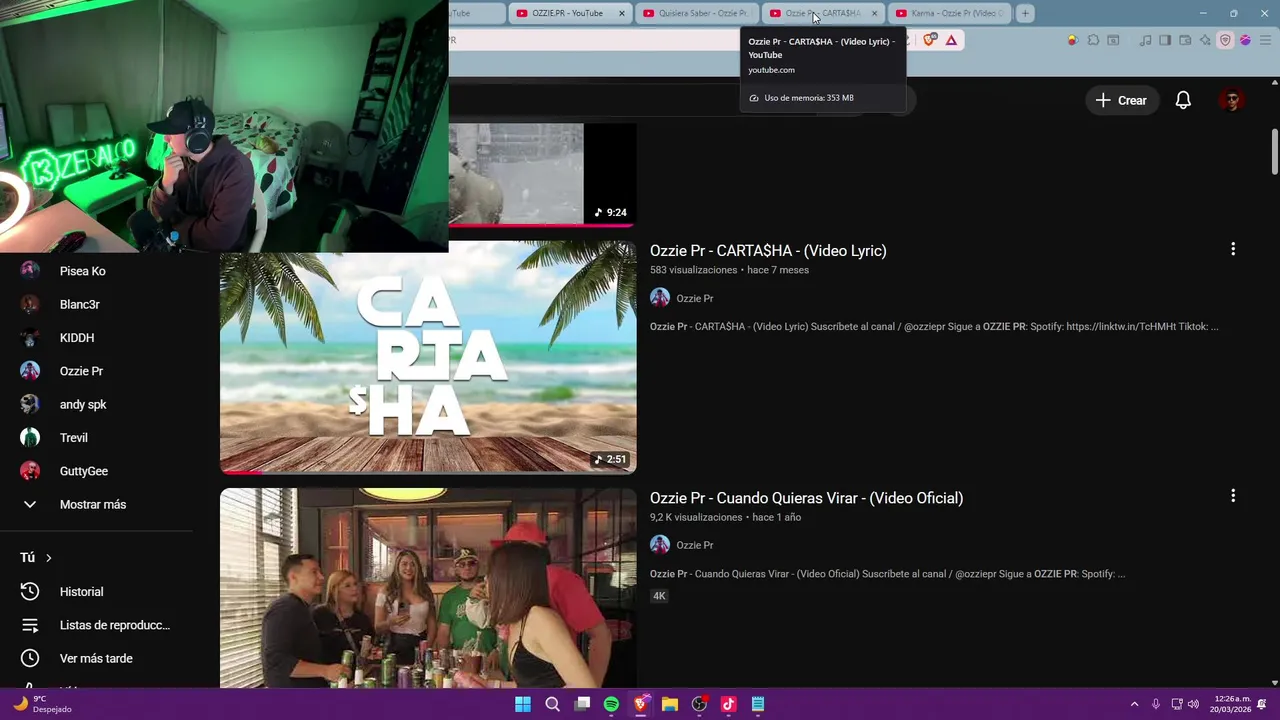The width and height of the screenshot is (1280, 720).
Task: Open weather widget 9°C Despejado
Action: (42, 704)
